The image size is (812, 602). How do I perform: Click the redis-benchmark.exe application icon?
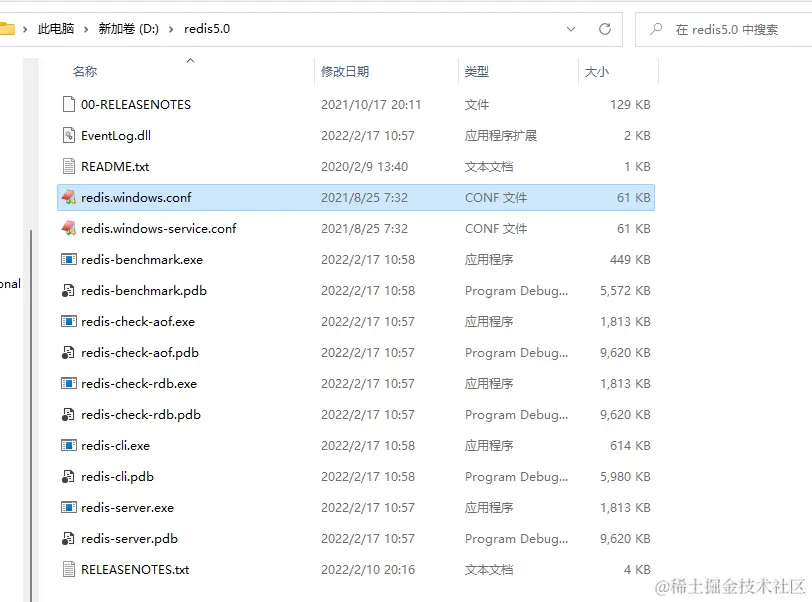tap(69, 260)
